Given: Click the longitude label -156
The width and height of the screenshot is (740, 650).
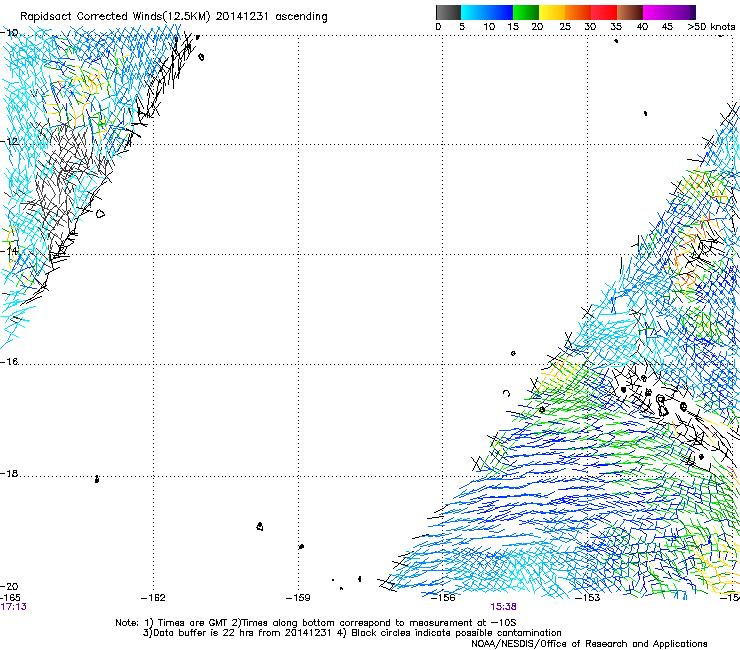Looking at the screenshot, I should point(443,598).
